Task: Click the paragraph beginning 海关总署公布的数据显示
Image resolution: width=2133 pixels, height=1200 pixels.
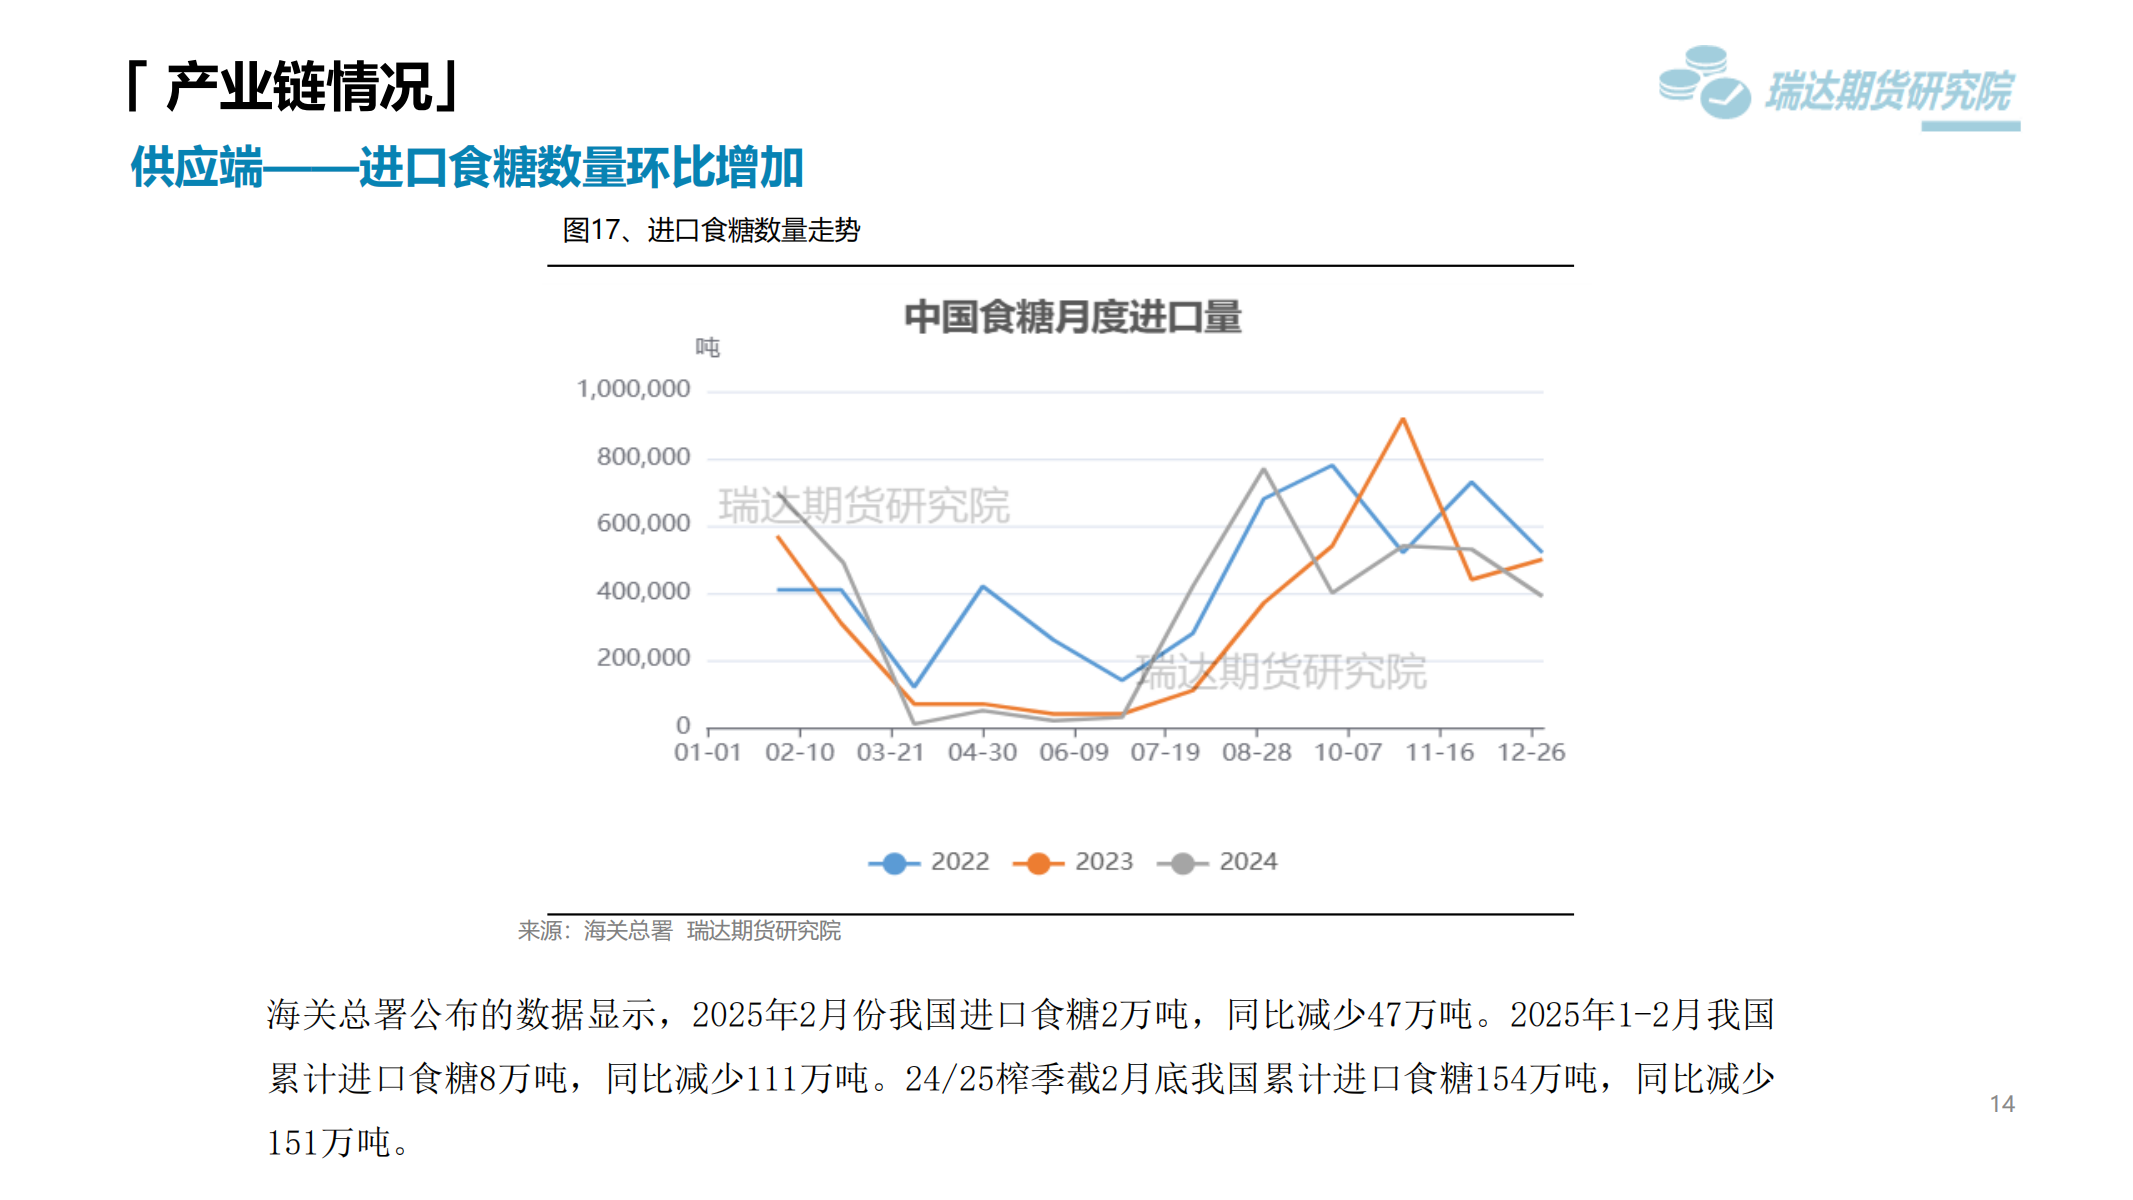Action: (x=1020, y=1078)
